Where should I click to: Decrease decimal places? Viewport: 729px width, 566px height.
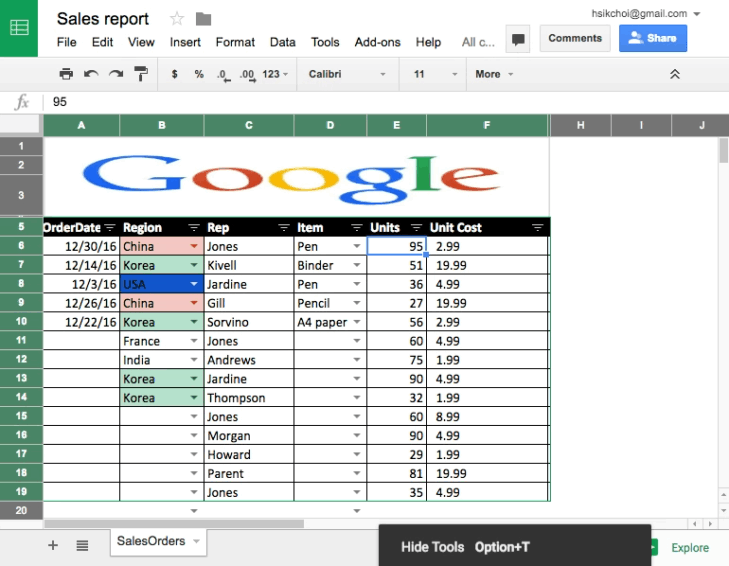(x=224, y=75)
